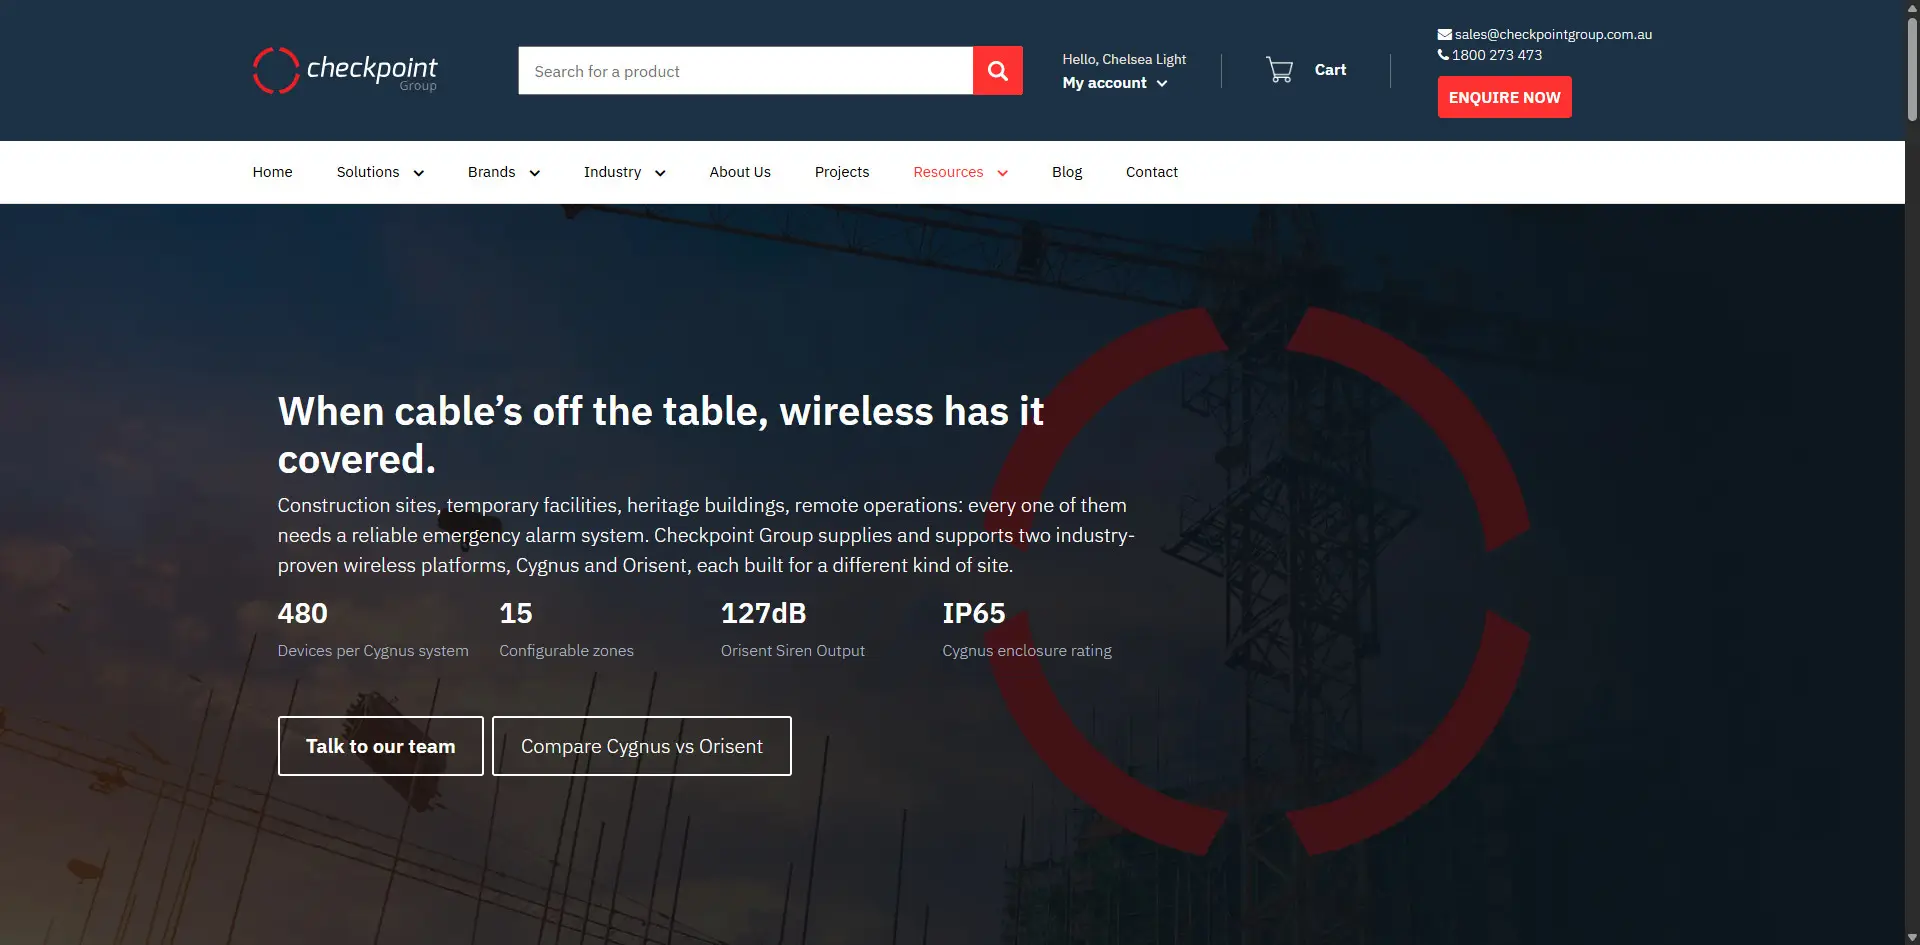Click Compare Cygnus vs Orisent button
1920x945 pixels.
coord(642,746)
